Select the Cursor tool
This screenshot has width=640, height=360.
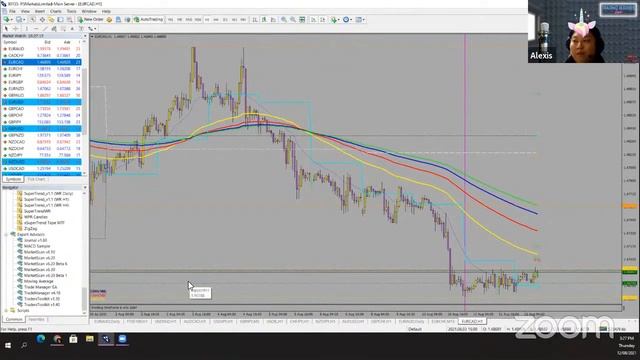click(x=6, y=29)
